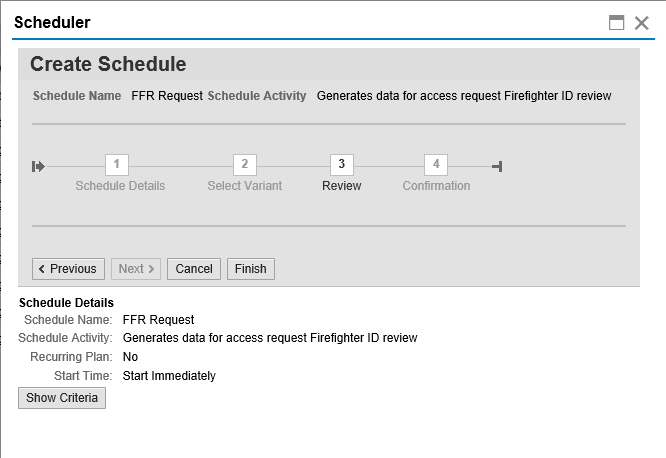Screen dimensions: 666x458
Task: Select step 3 number box in roadmap
Action: click(x=341, y=165)
